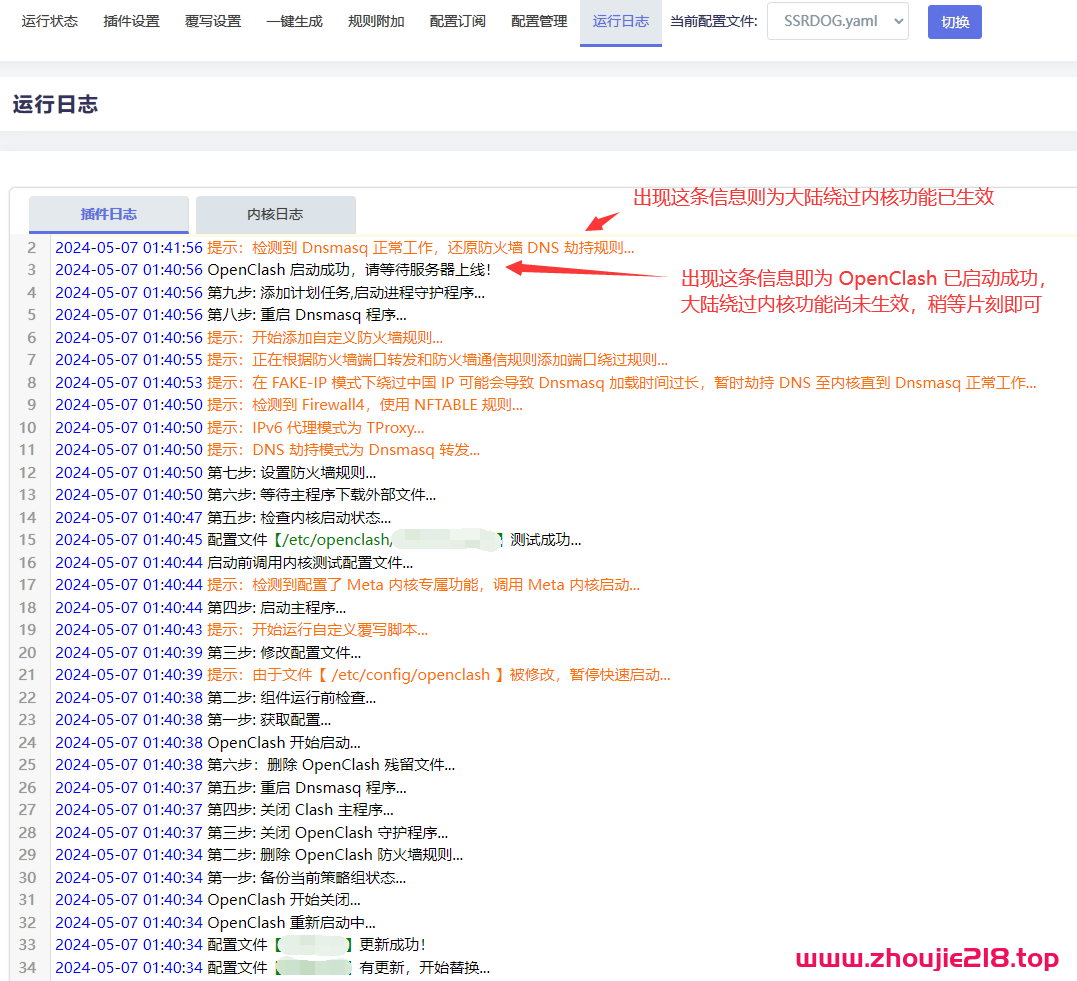Select the 运行日志 tab
The height and width of the screenshot is (981, 1077).
(620, 21)
